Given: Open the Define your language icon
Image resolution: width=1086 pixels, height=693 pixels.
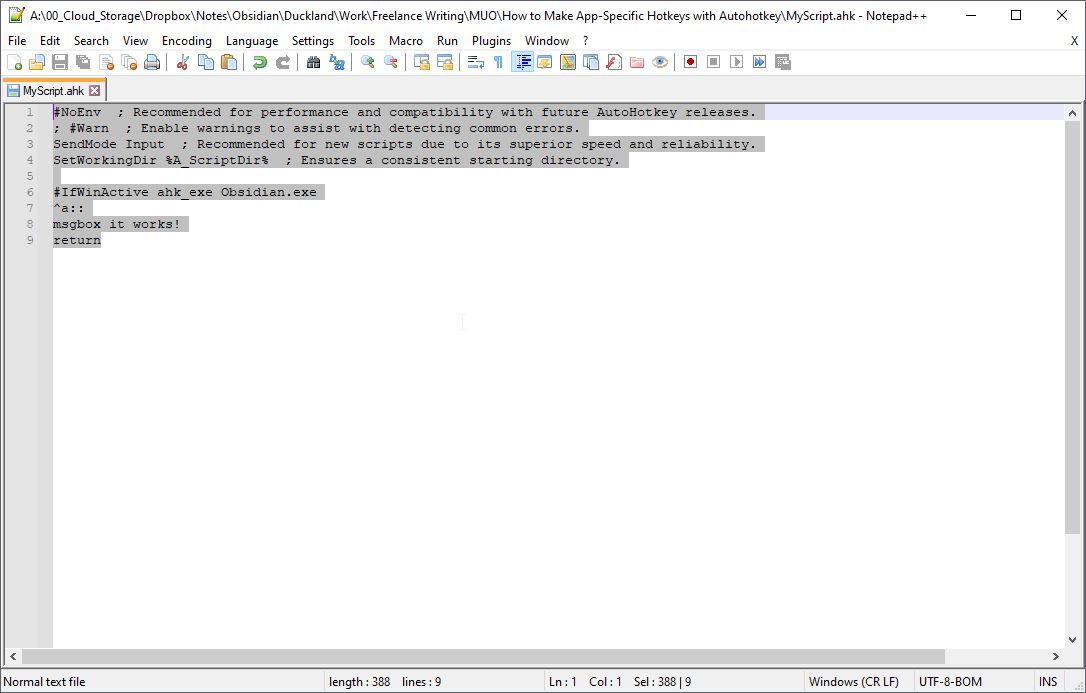Looking at the screenshot, I should (x=544, y=62).
